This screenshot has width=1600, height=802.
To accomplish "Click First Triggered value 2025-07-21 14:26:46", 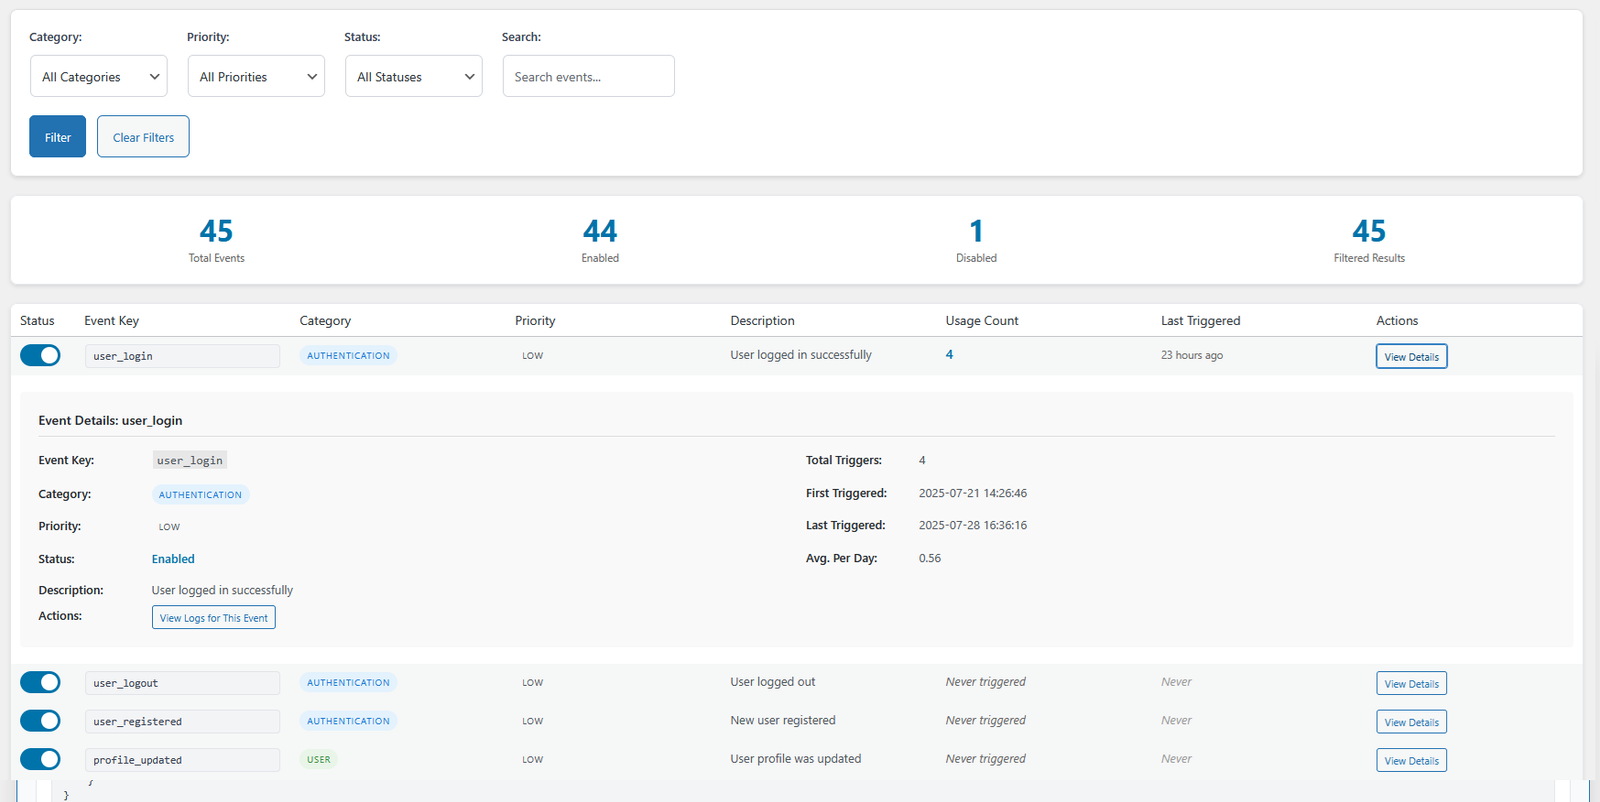I will pos(973,493).
